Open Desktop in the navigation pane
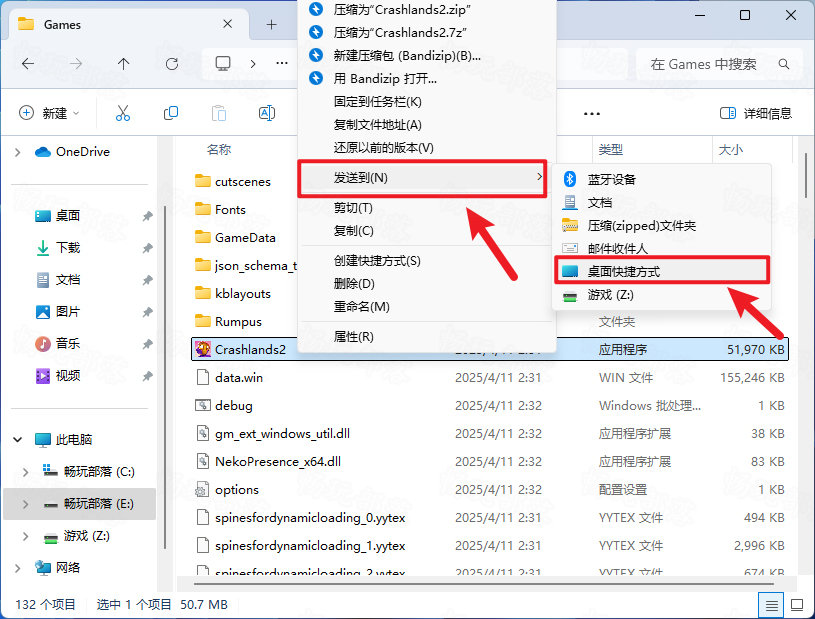The width and height of the screenshot is (815, 619). pos(68,216)
